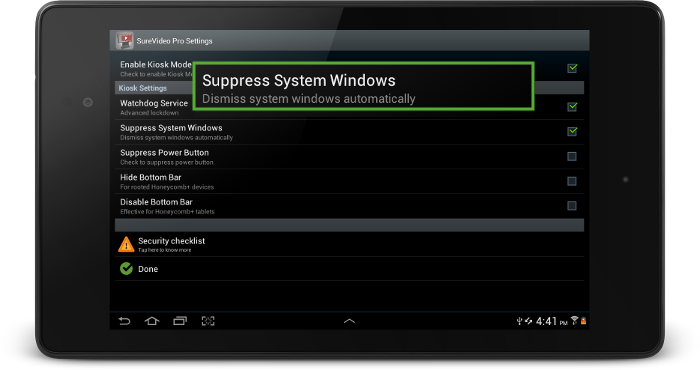The width and height of the screenshot is (700, 370).
Task: Select the Suppress System Windows row label
Action: tap(171, 128)
